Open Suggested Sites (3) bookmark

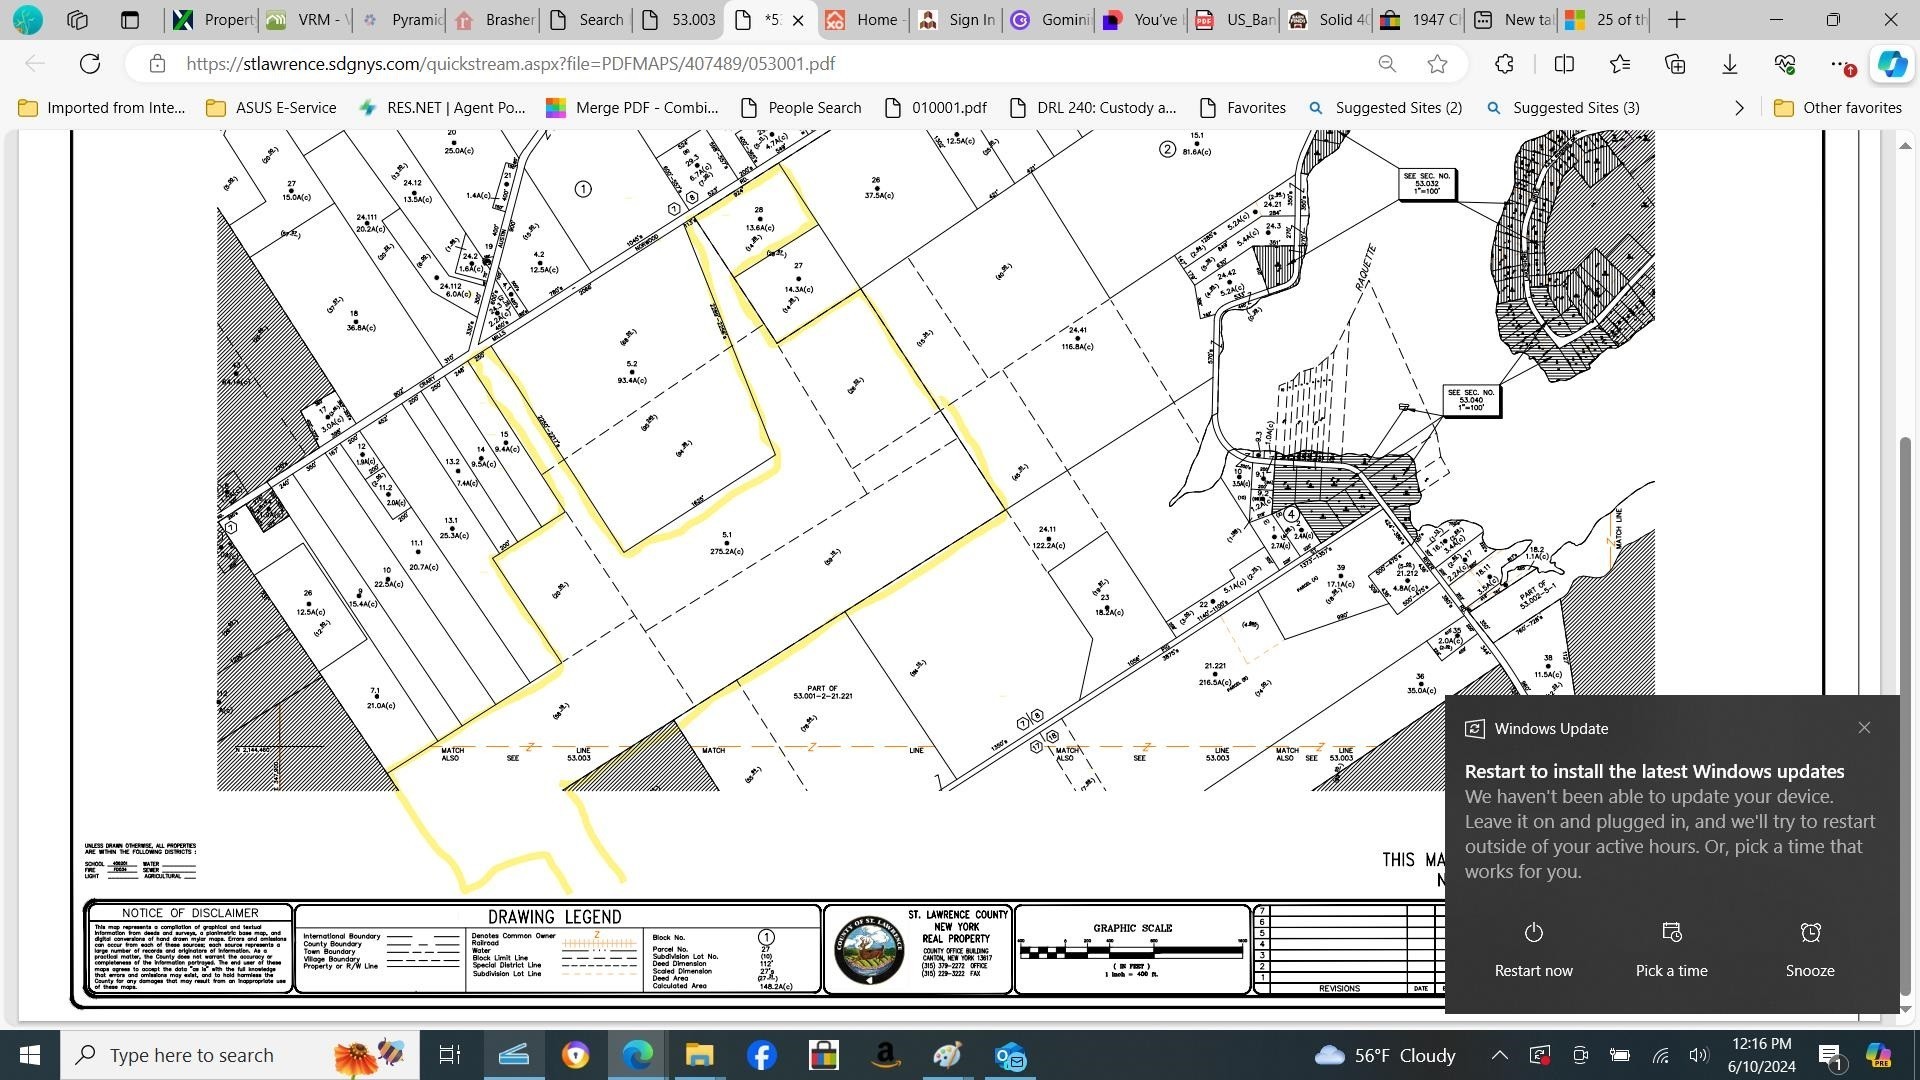1563,108
